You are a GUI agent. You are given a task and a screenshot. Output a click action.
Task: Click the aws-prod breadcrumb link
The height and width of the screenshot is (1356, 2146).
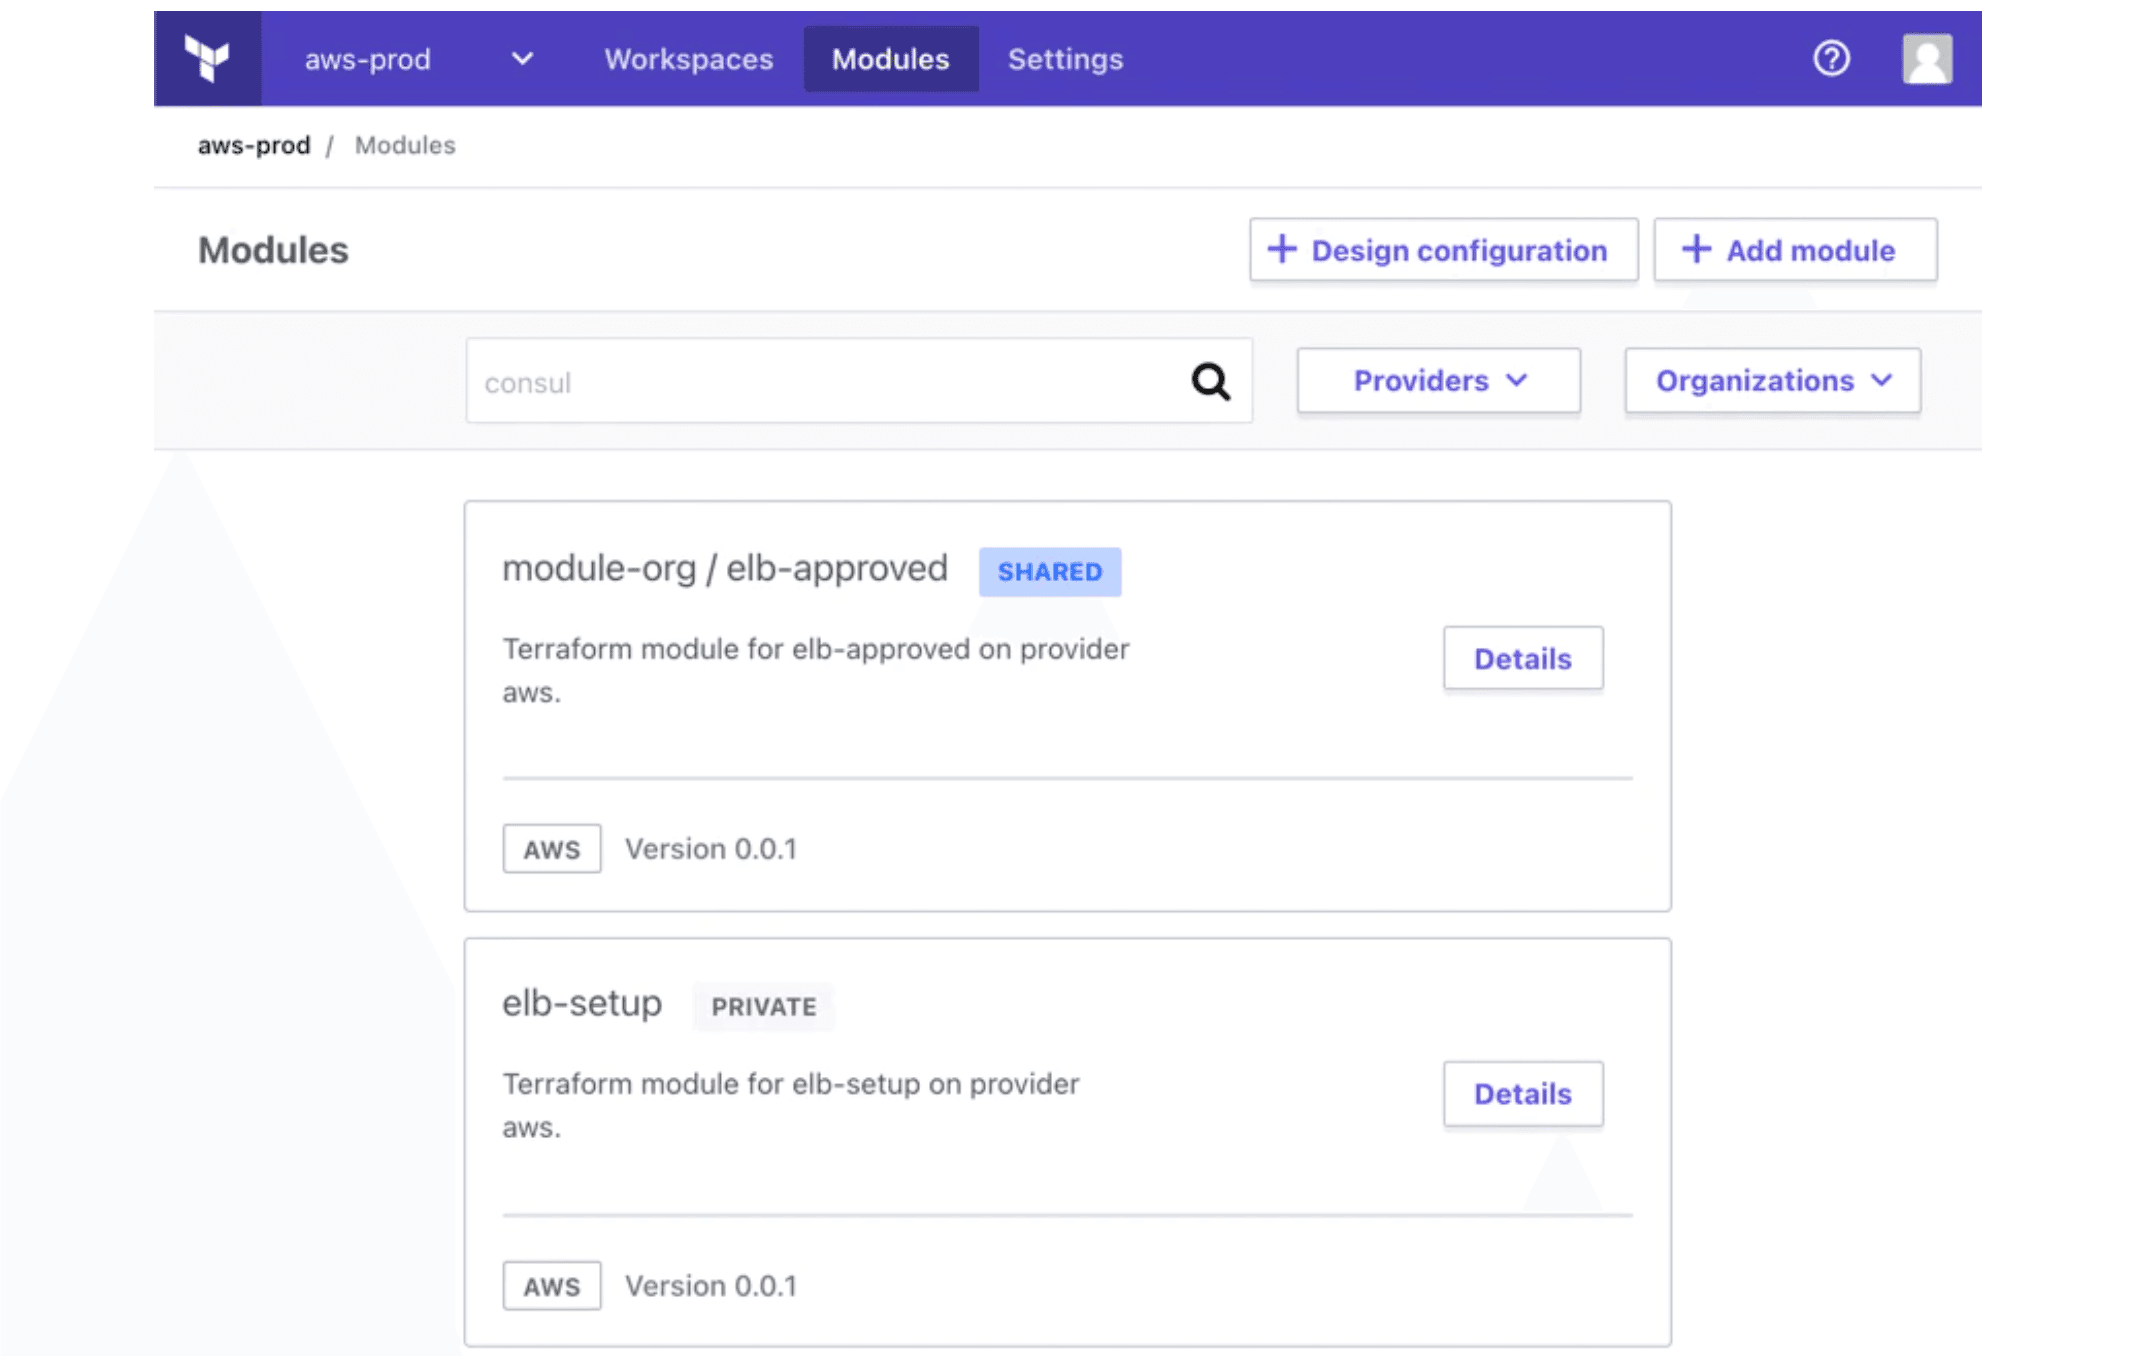254,145
